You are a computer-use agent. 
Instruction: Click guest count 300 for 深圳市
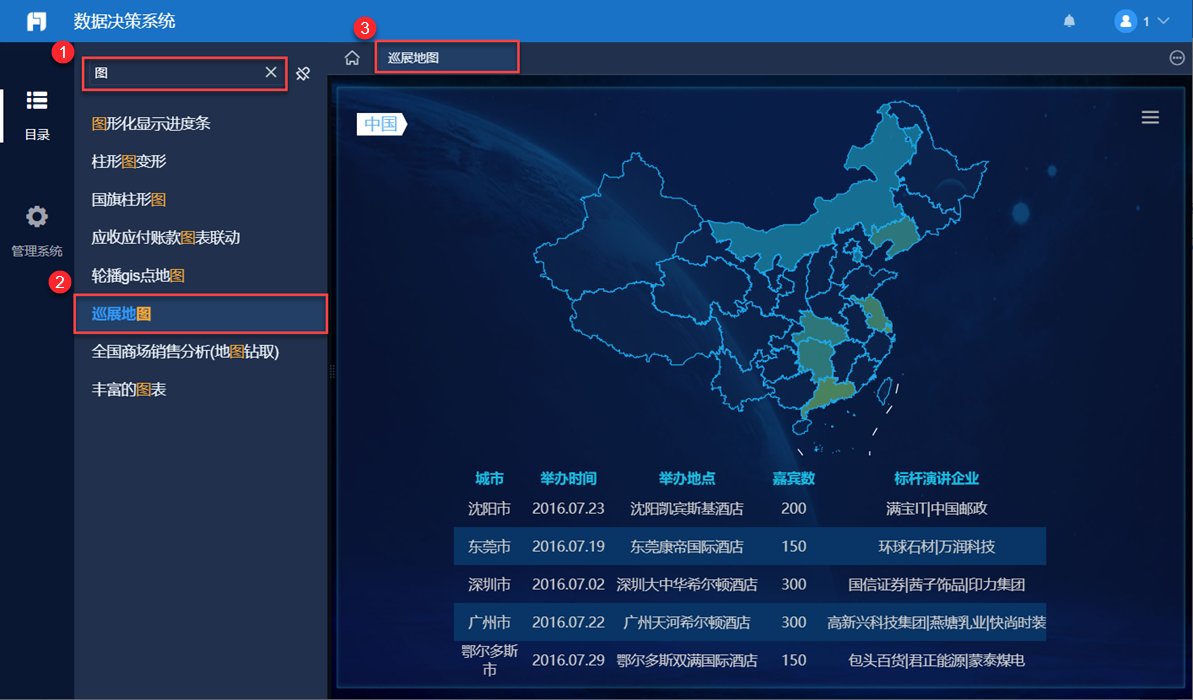coord(794,584)
